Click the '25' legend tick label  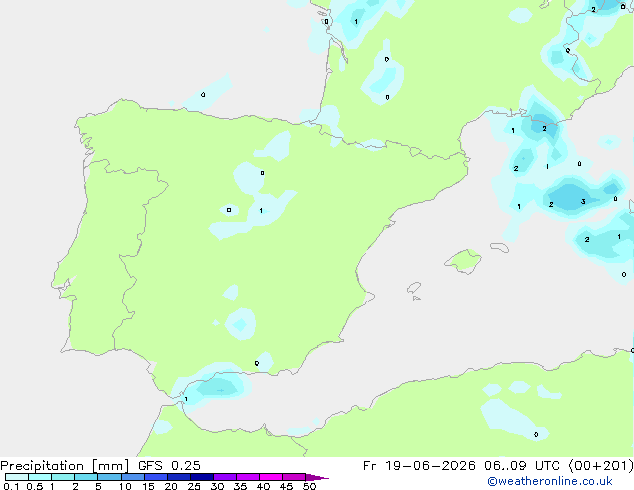click(194, 486)
